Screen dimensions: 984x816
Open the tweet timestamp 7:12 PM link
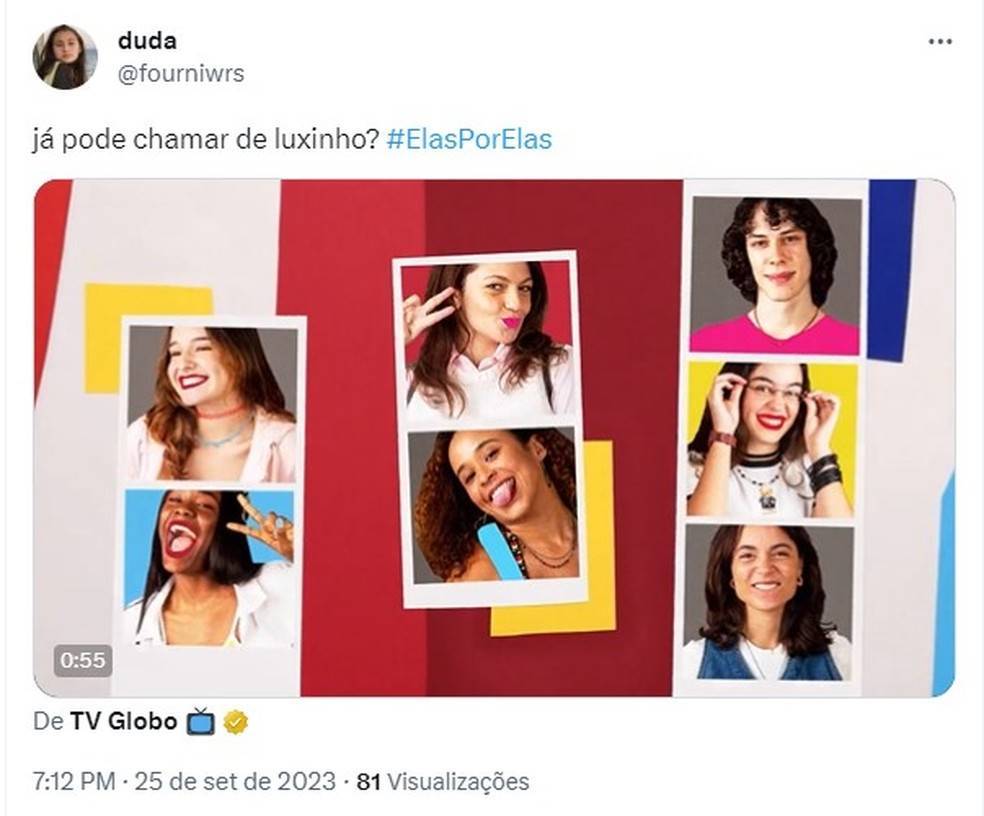tap(74, 781)
